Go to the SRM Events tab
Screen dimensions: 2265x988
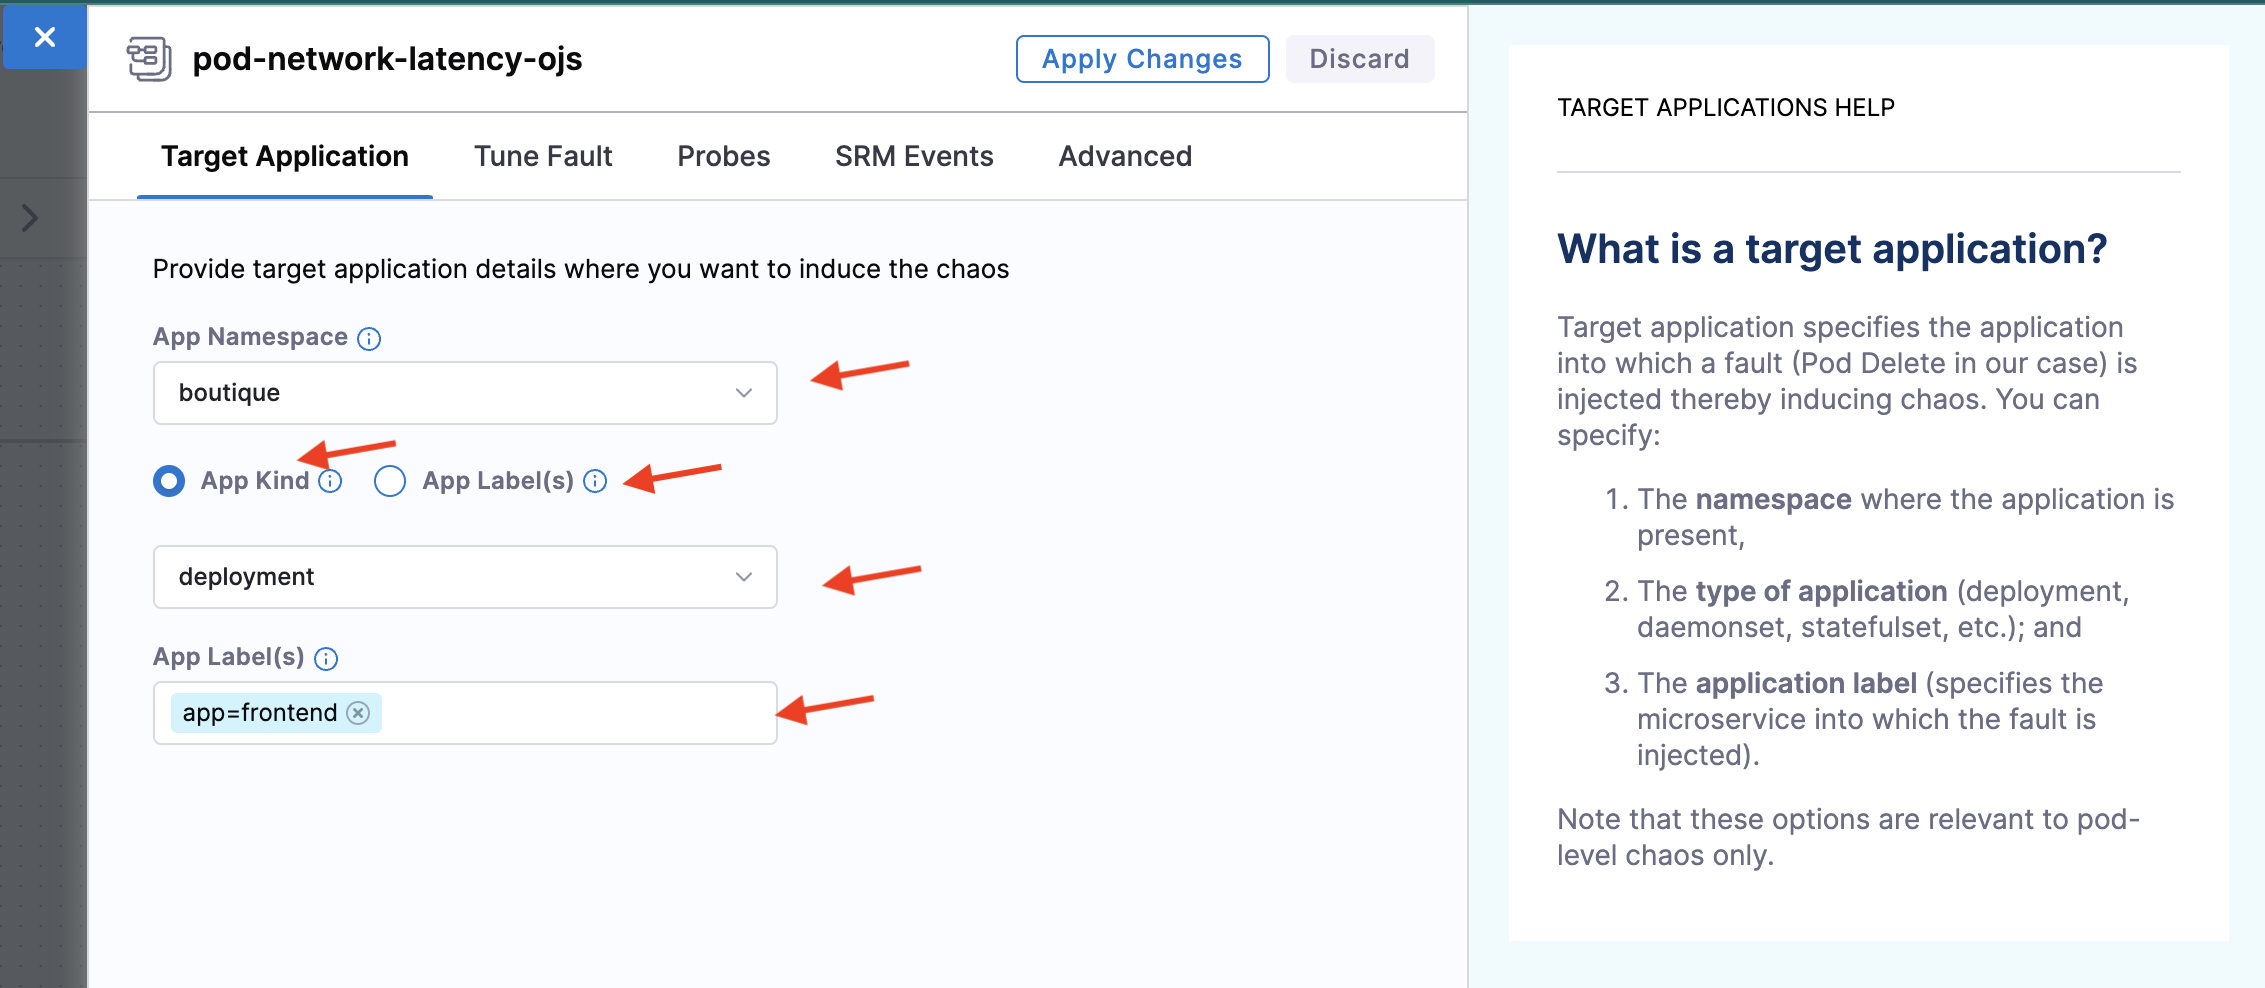(914, 157)
